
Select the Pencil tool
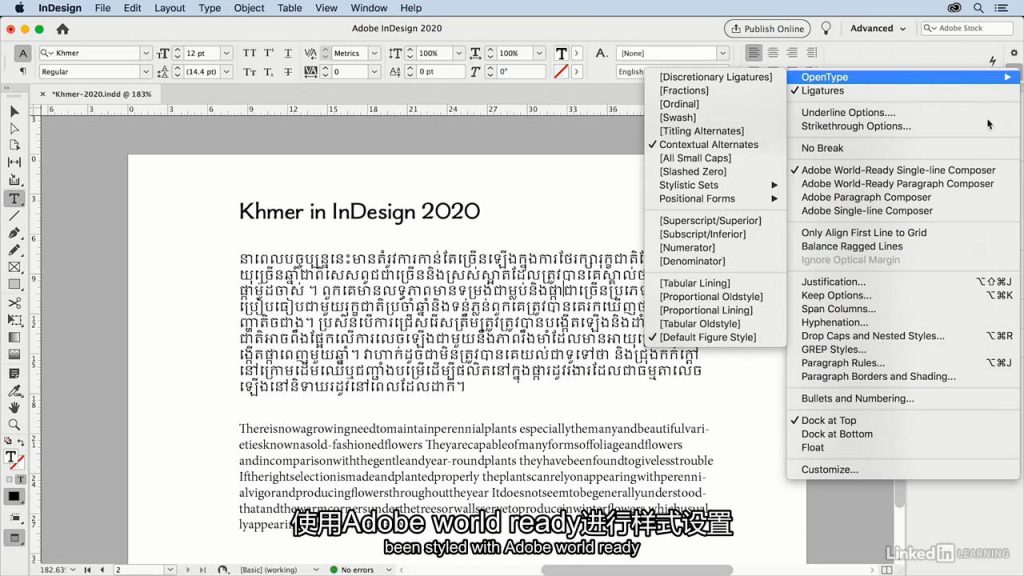click(14, 250)
